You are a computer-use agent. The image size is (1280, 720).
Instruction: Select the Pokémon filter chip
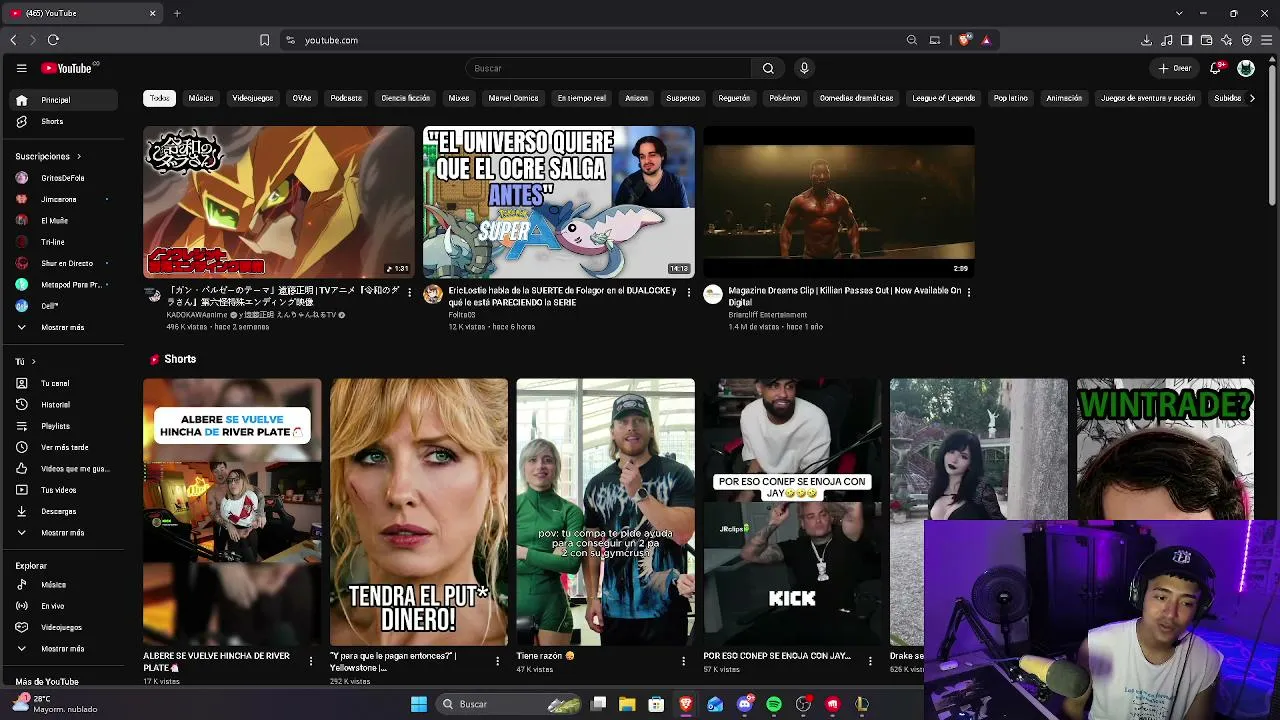(x=785, y=98)
